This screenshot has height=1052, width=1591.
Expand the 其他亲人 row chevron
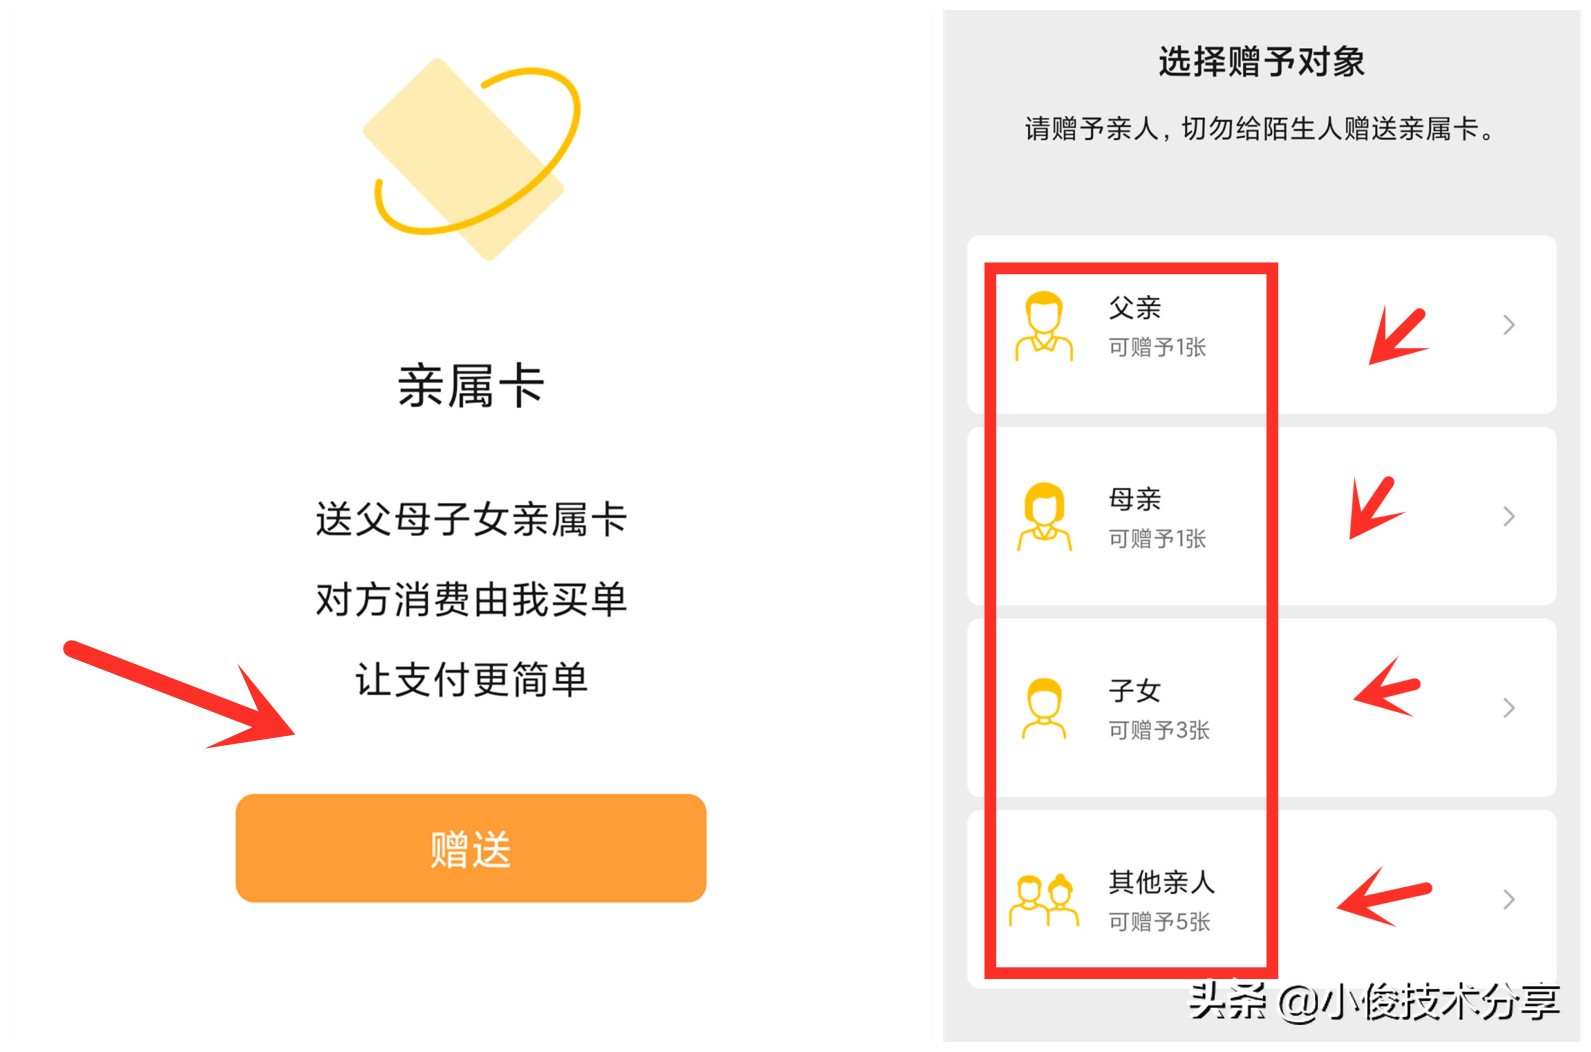tap(1509, 899)
